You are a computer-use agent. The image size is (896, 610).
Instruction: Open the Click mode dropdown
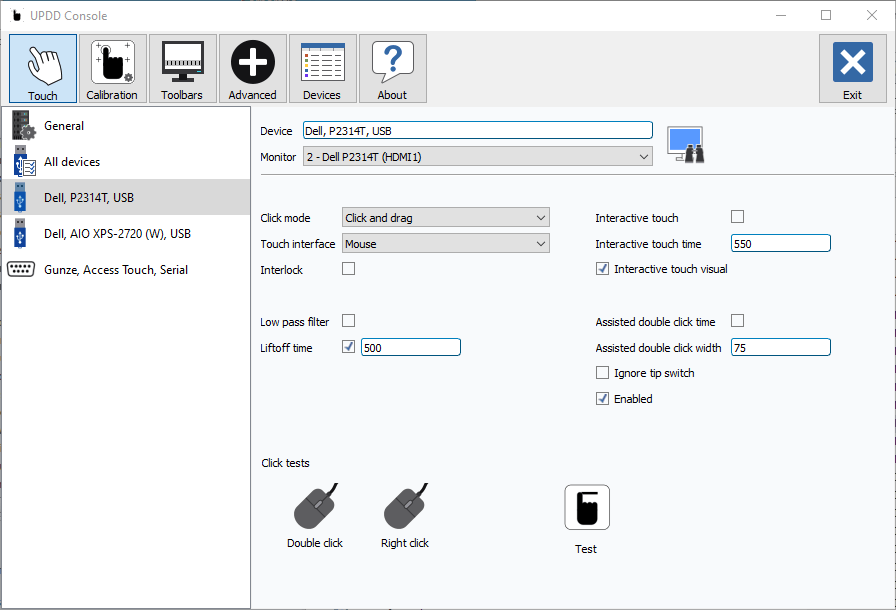[446, 218]
